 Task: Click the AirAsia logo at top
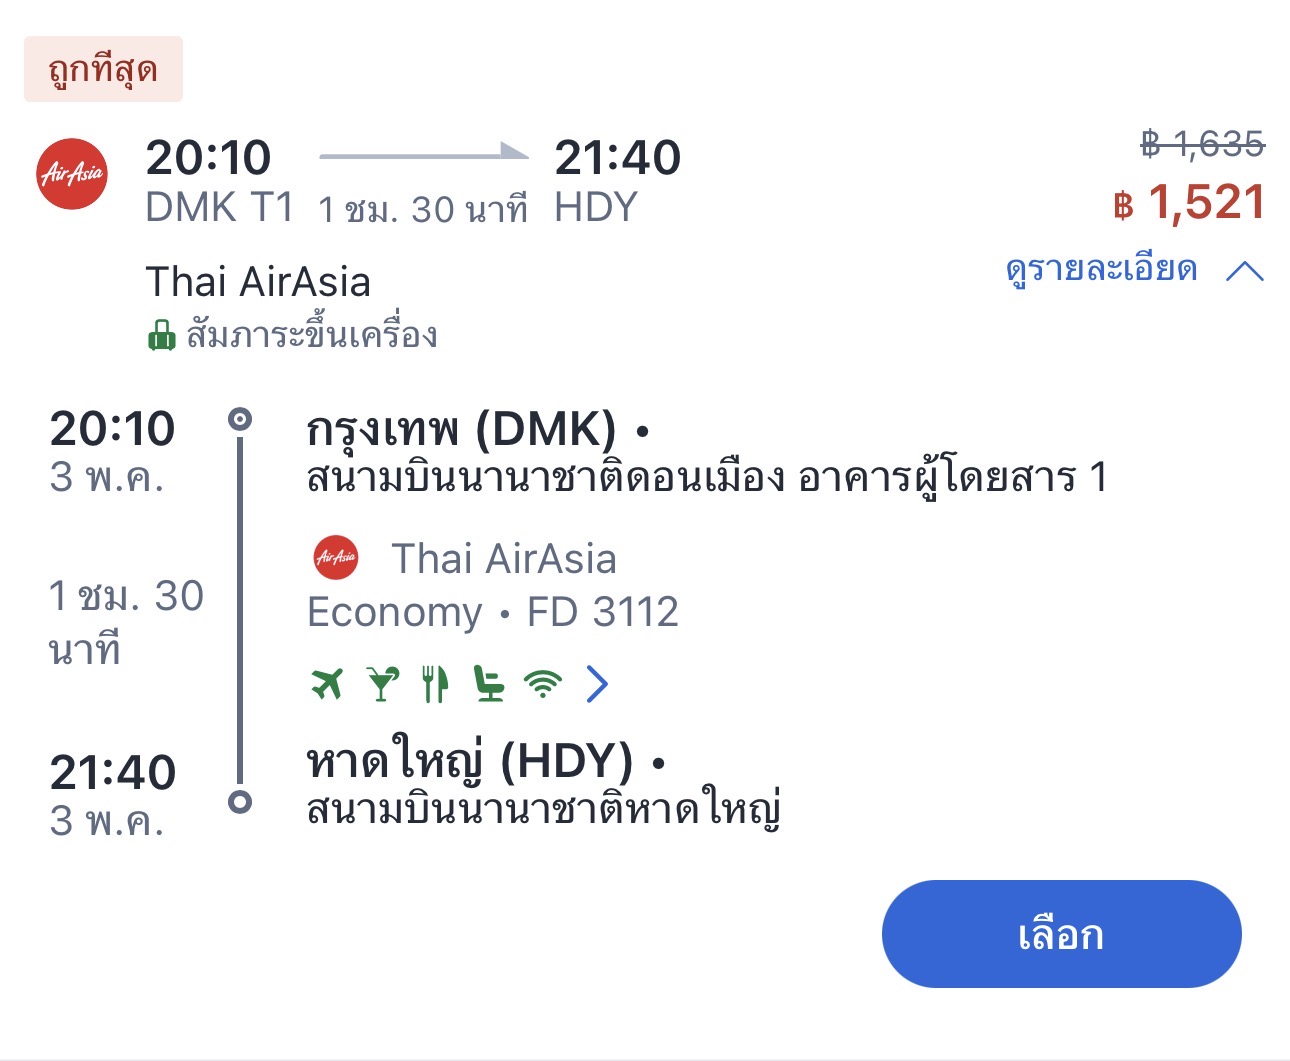pyautogui.click(x=72, y=174)
